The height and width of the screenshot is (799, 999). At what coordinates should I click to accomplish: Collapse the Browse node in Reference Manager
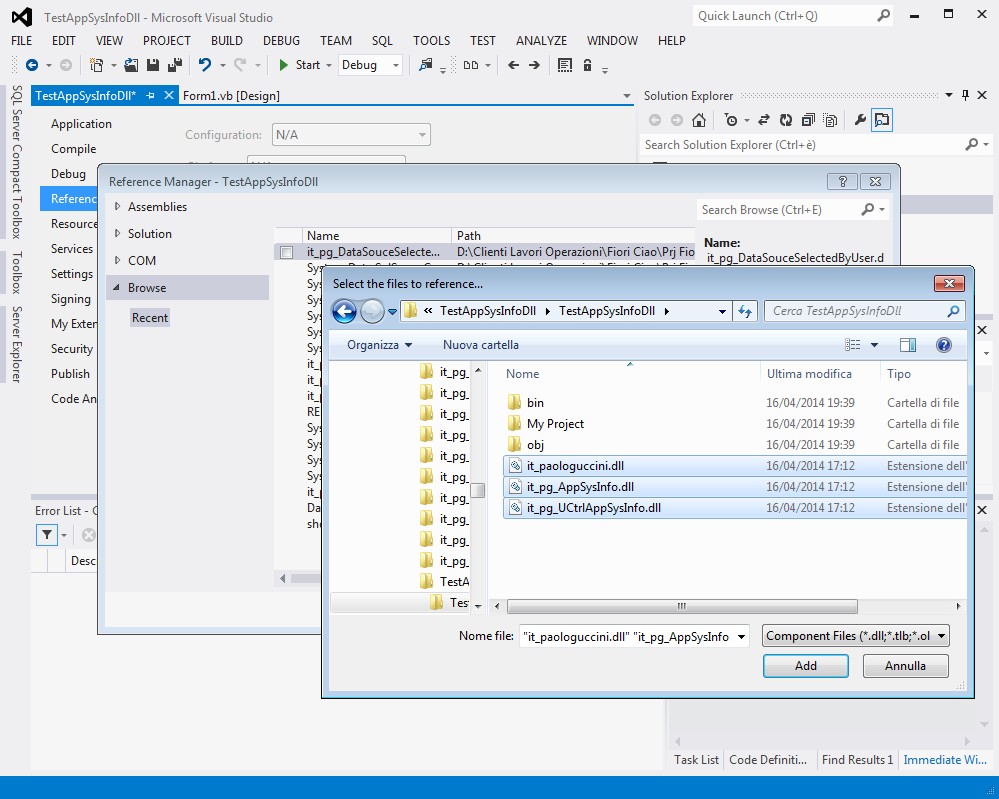117,287
